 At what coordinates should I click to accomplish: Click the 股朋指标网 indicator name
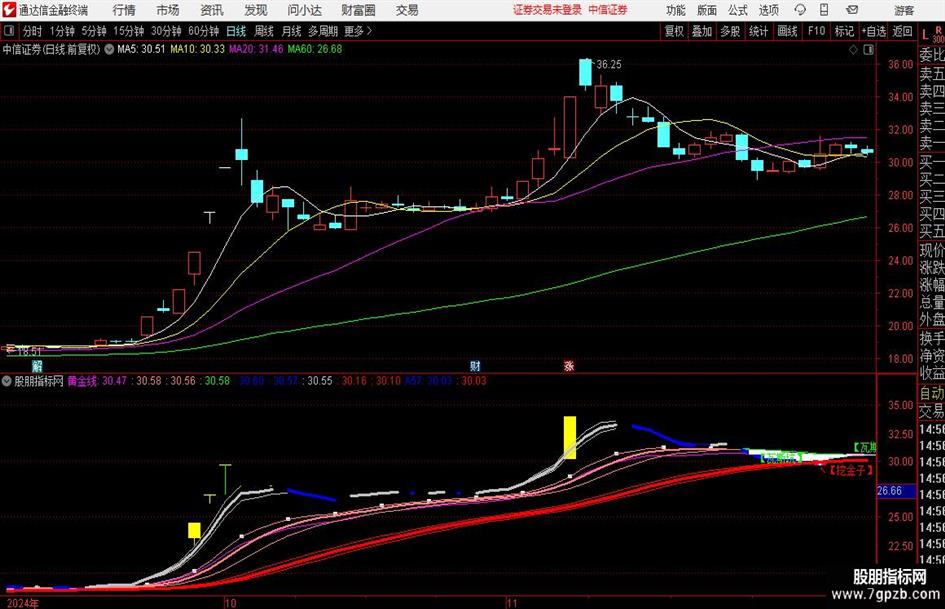pyautogui.click(x=39, y=381)
